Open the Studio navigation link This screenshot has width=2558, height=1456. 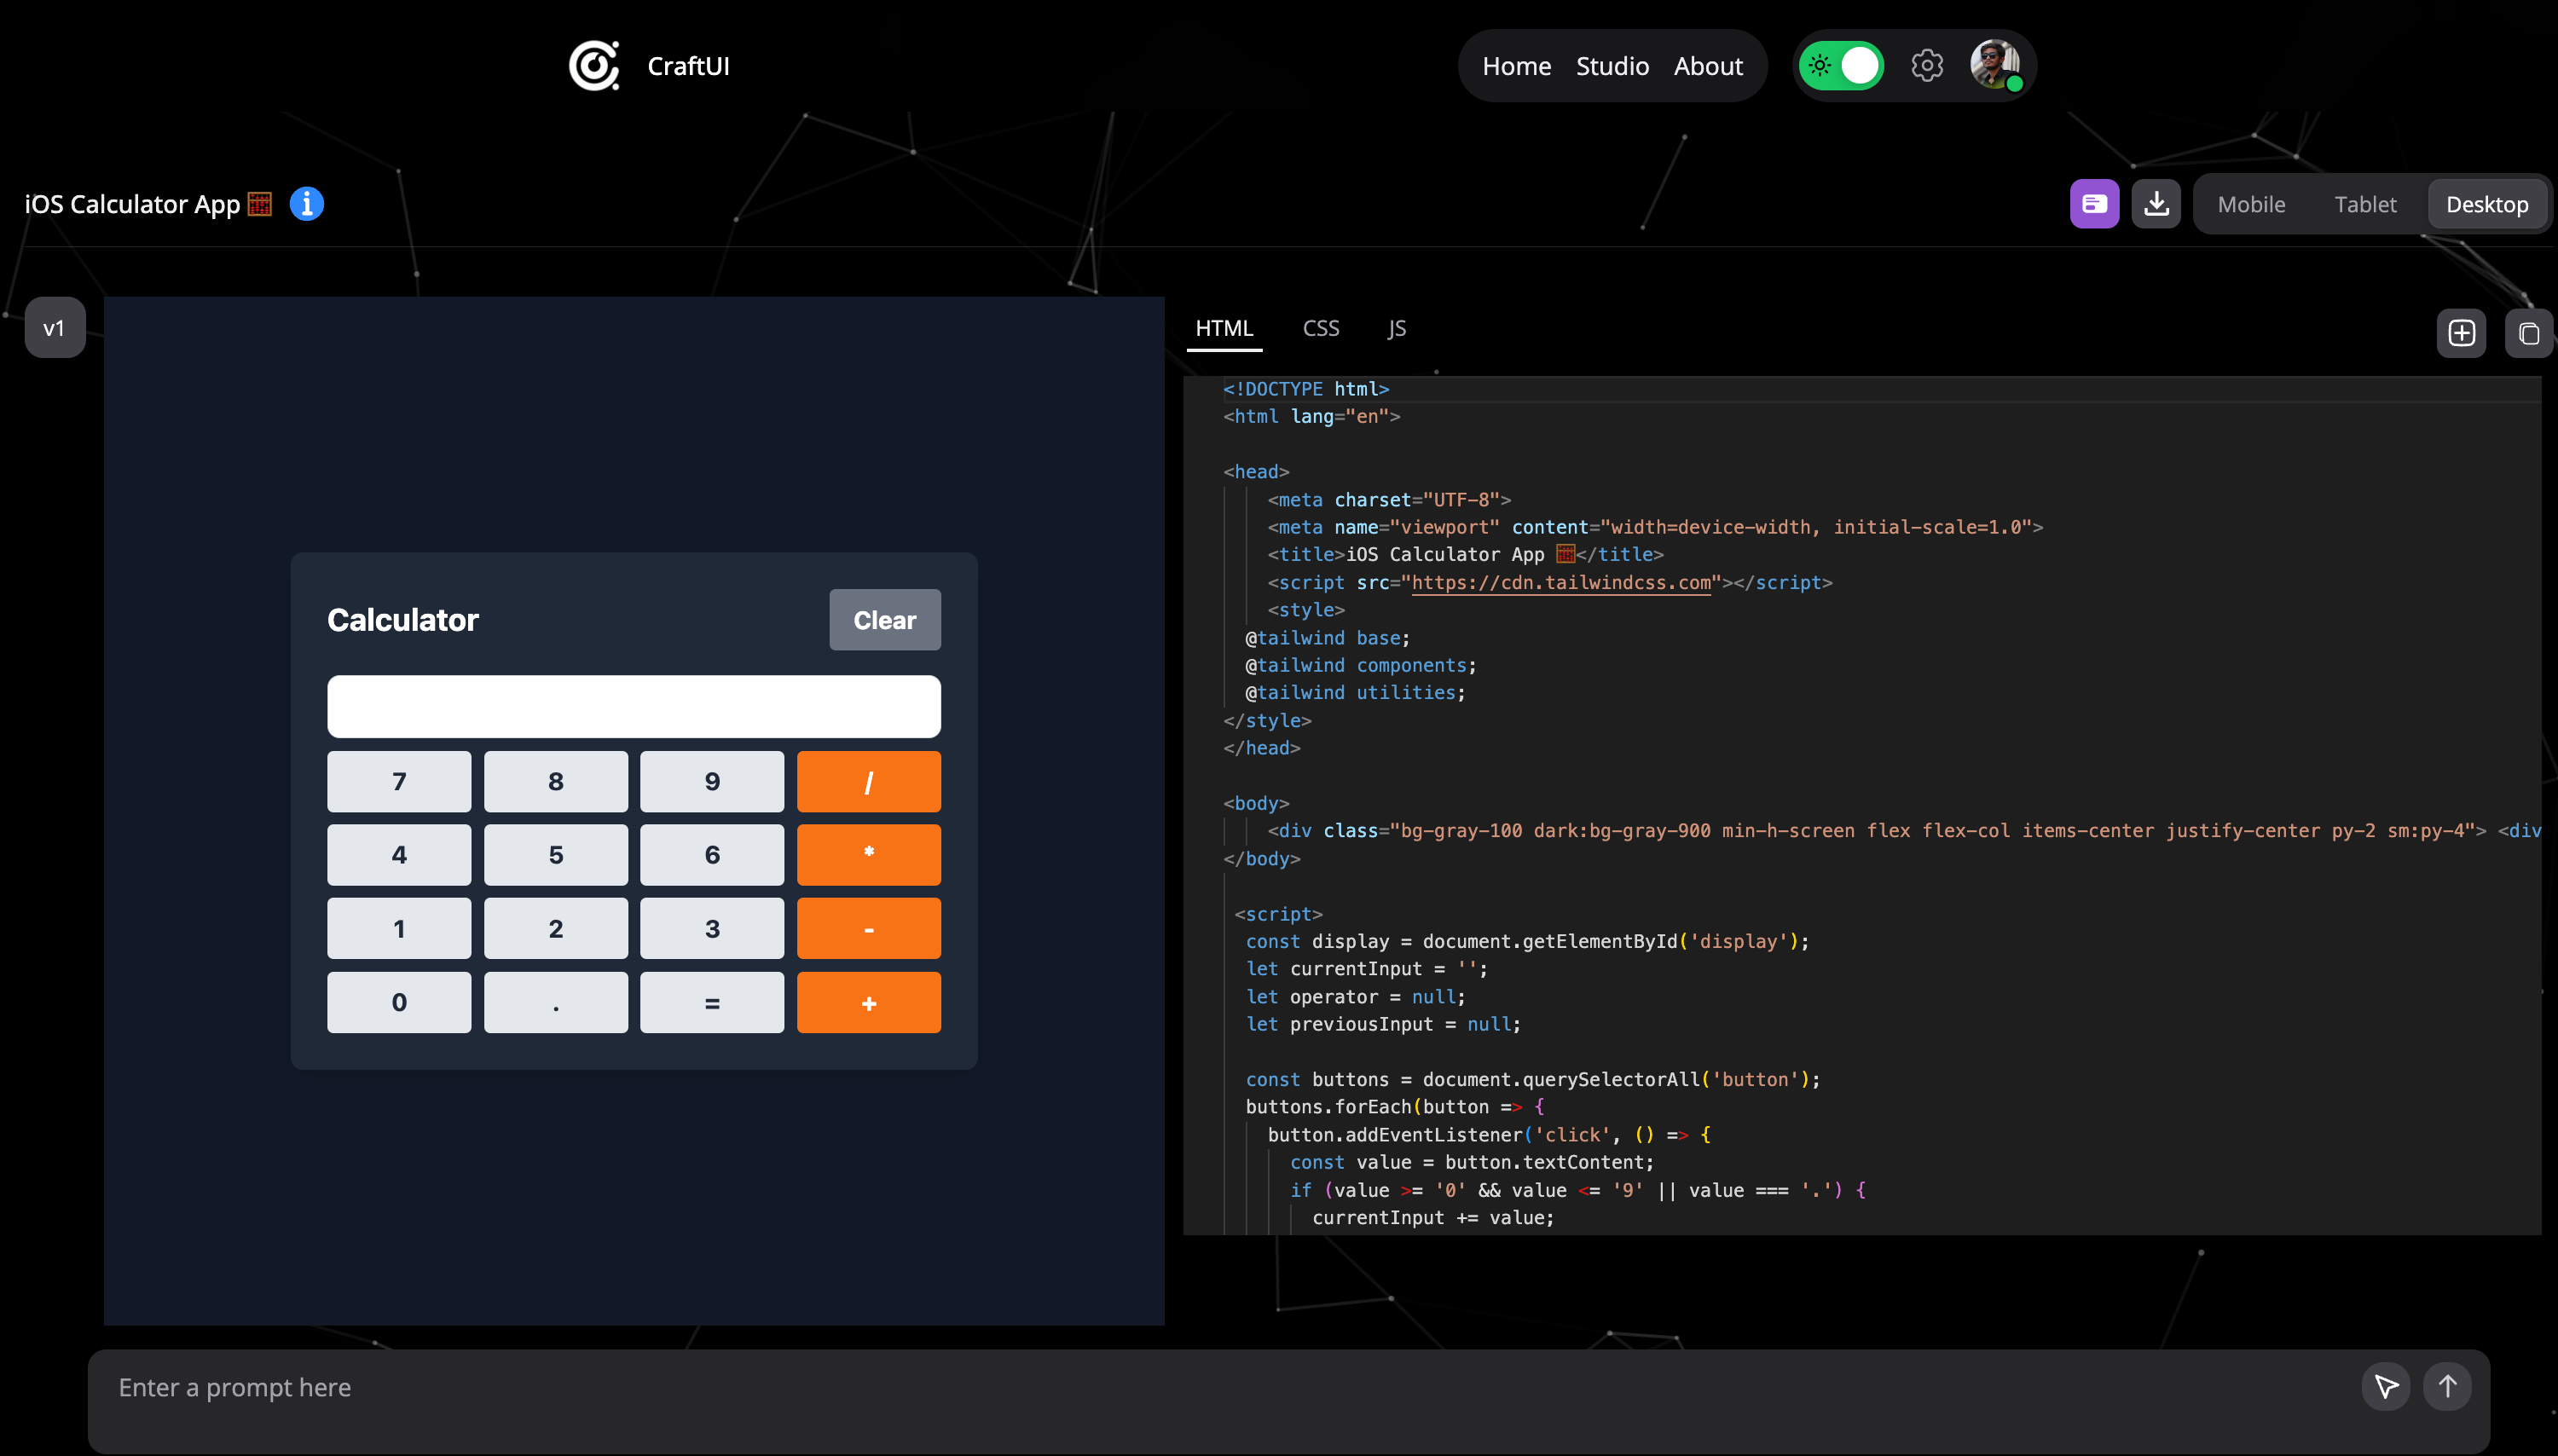click(x=1612, y=66)
